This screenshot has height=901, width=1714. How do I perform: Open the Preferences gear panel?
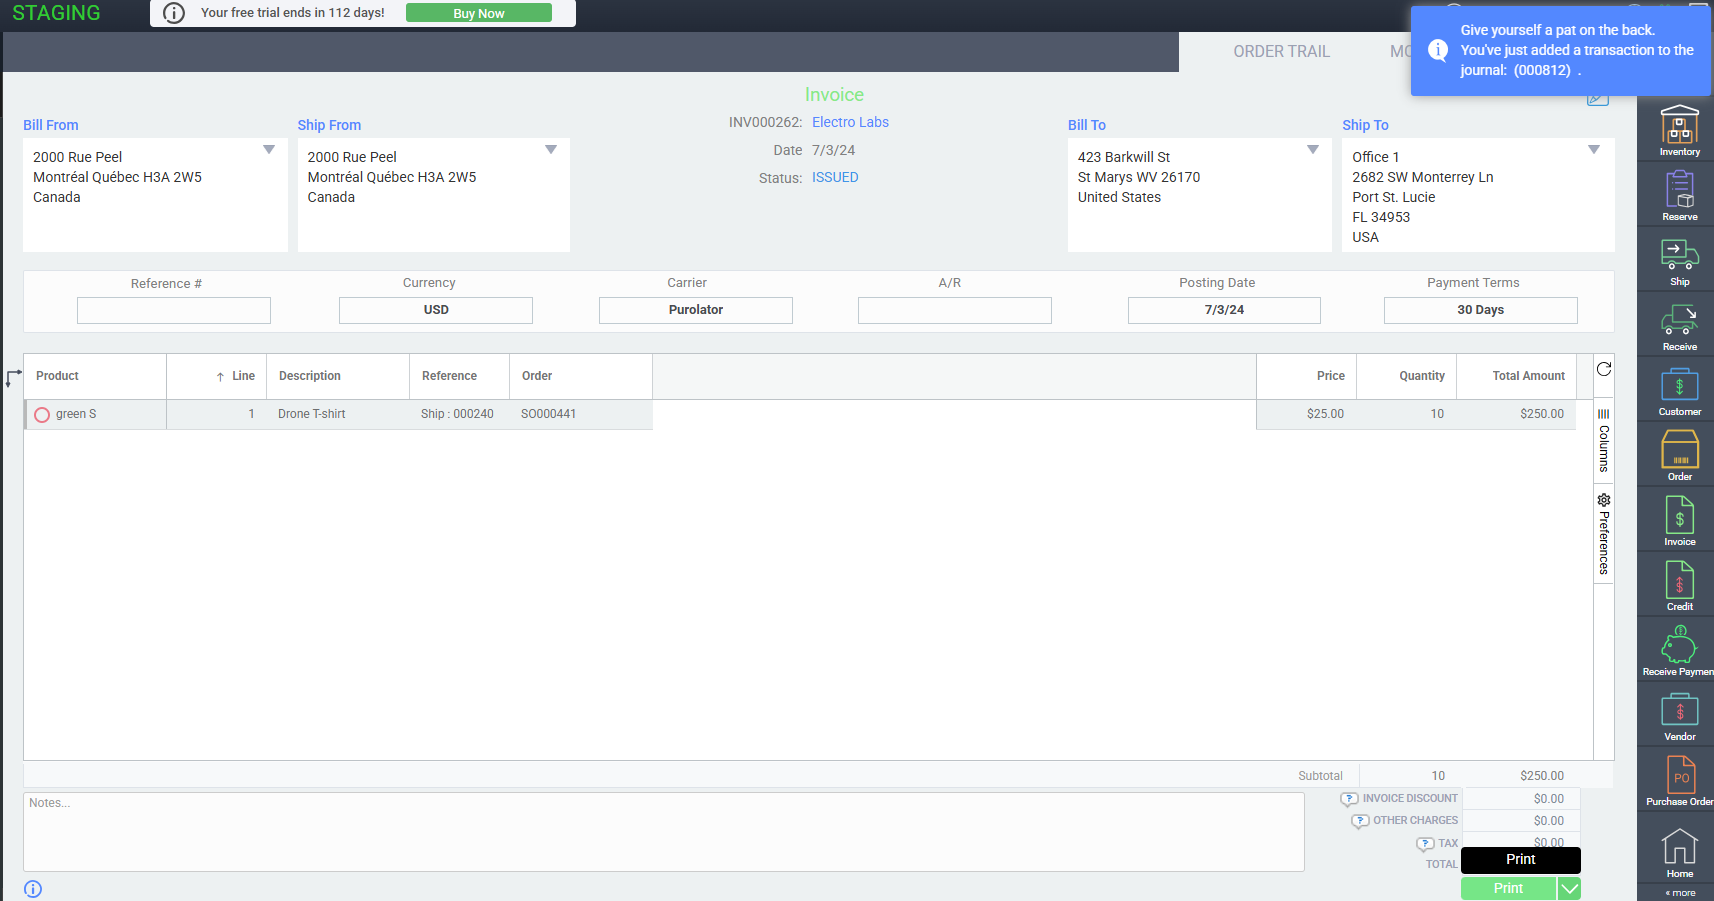tap(1603, 535)
